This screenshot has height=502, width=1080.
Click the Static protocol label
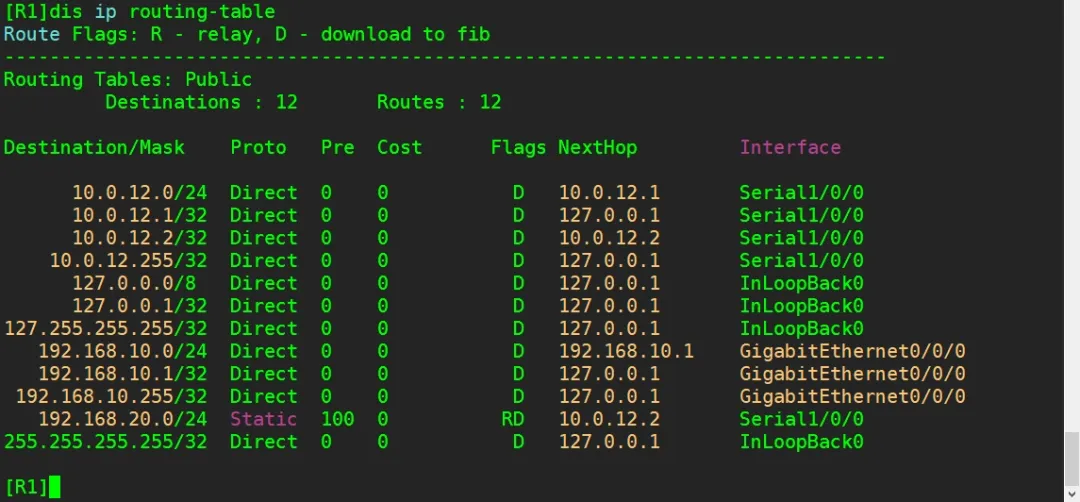(263, 419)
